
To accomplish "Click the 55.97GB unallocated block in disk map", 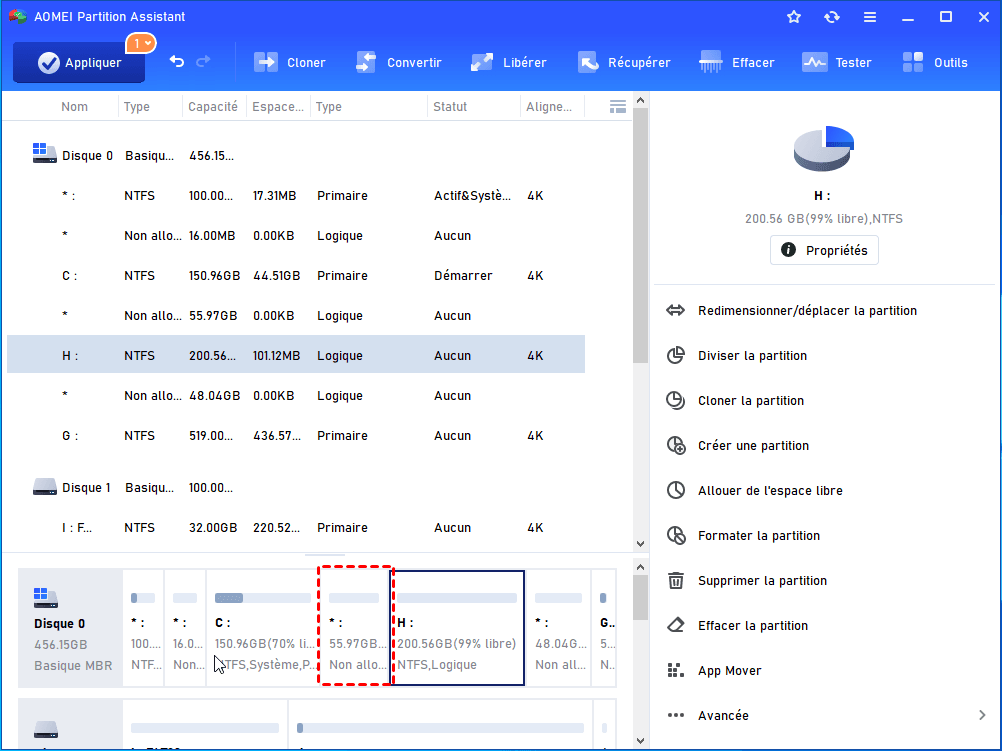I will [354, 627].
